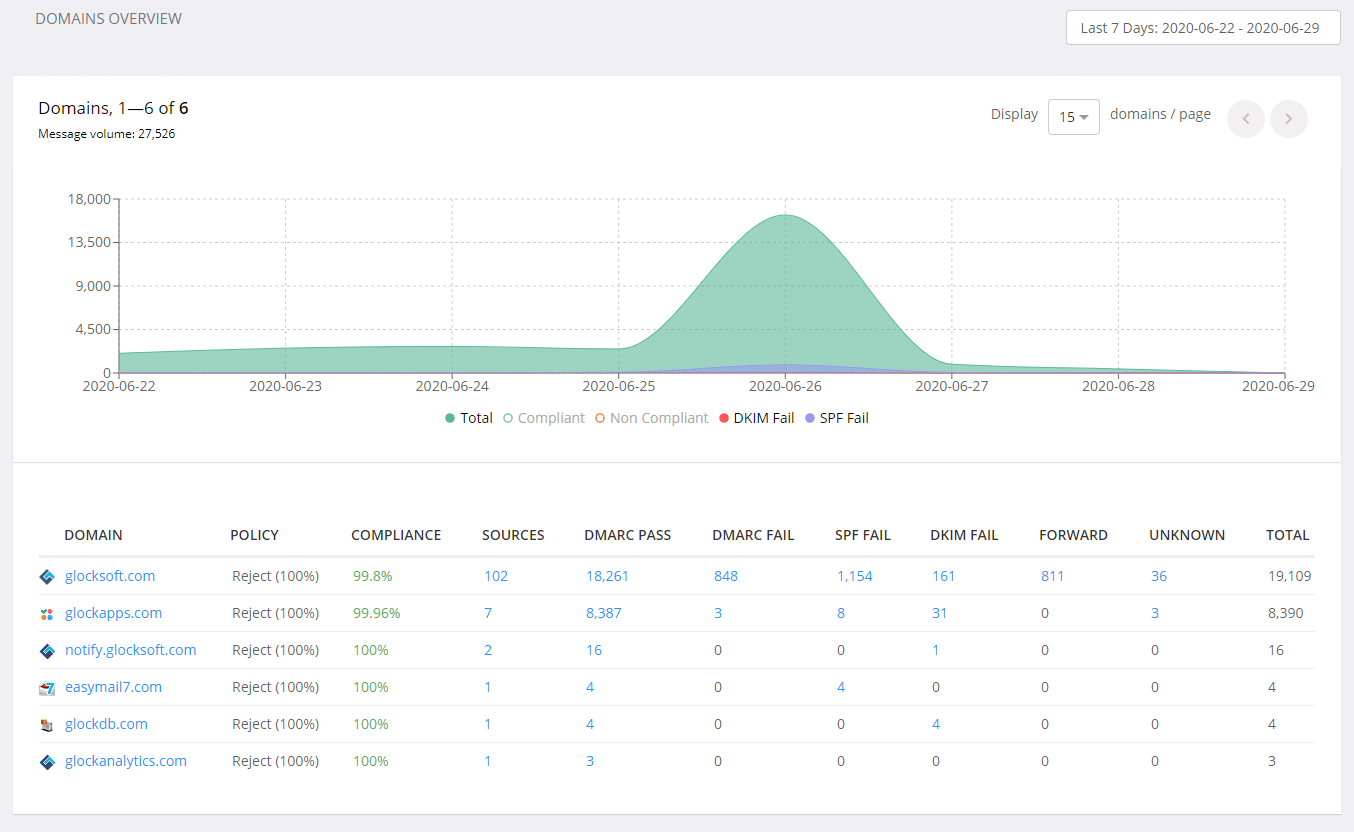1354x832 pixels.
Task: Click the easymail7.com envelope icon
Action: [45, 687]
